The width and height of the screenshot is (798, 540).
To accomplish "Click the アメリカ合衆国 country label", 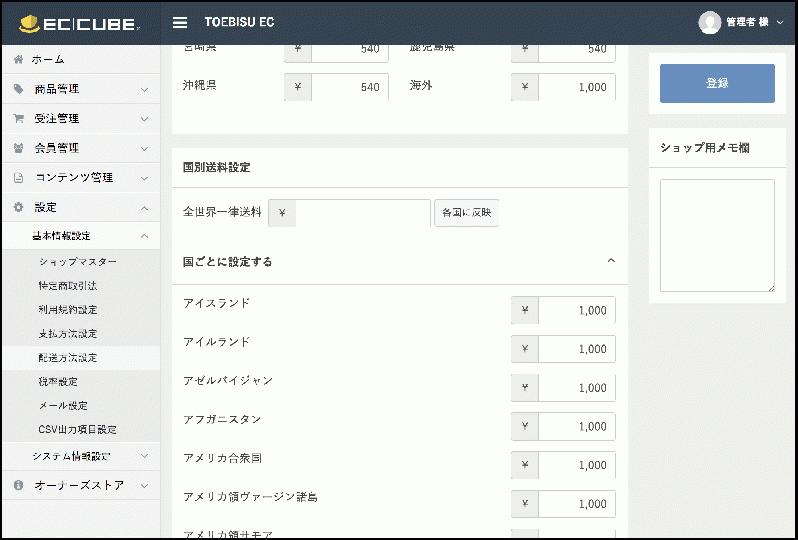I will [x=222, y=458].
